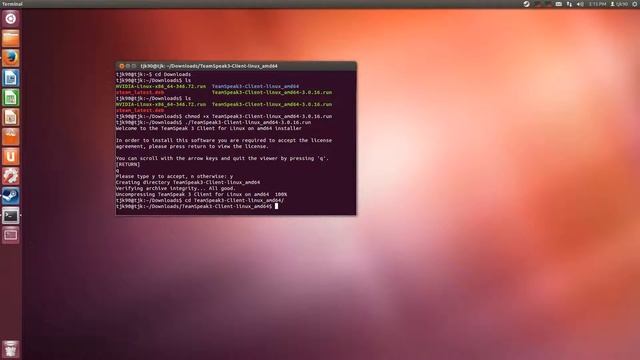Open the network connections indicator
Image resolution: width=640 pixels, height=360 pixels.
(569, 4)
